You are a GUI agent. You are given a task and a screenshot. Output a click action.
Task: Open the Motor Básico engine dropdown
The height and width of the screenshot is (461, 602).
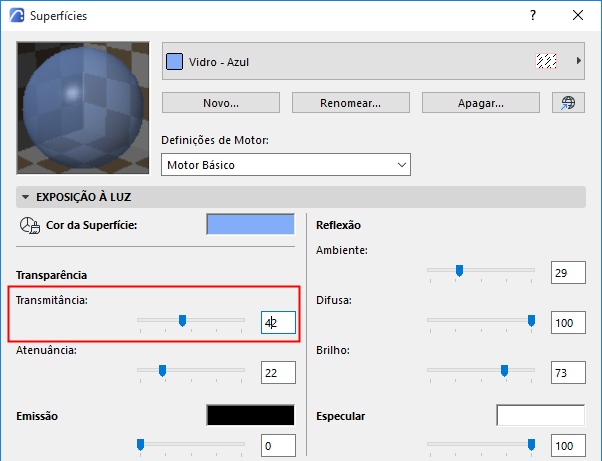pyautogui.click(x=286, y=165)
